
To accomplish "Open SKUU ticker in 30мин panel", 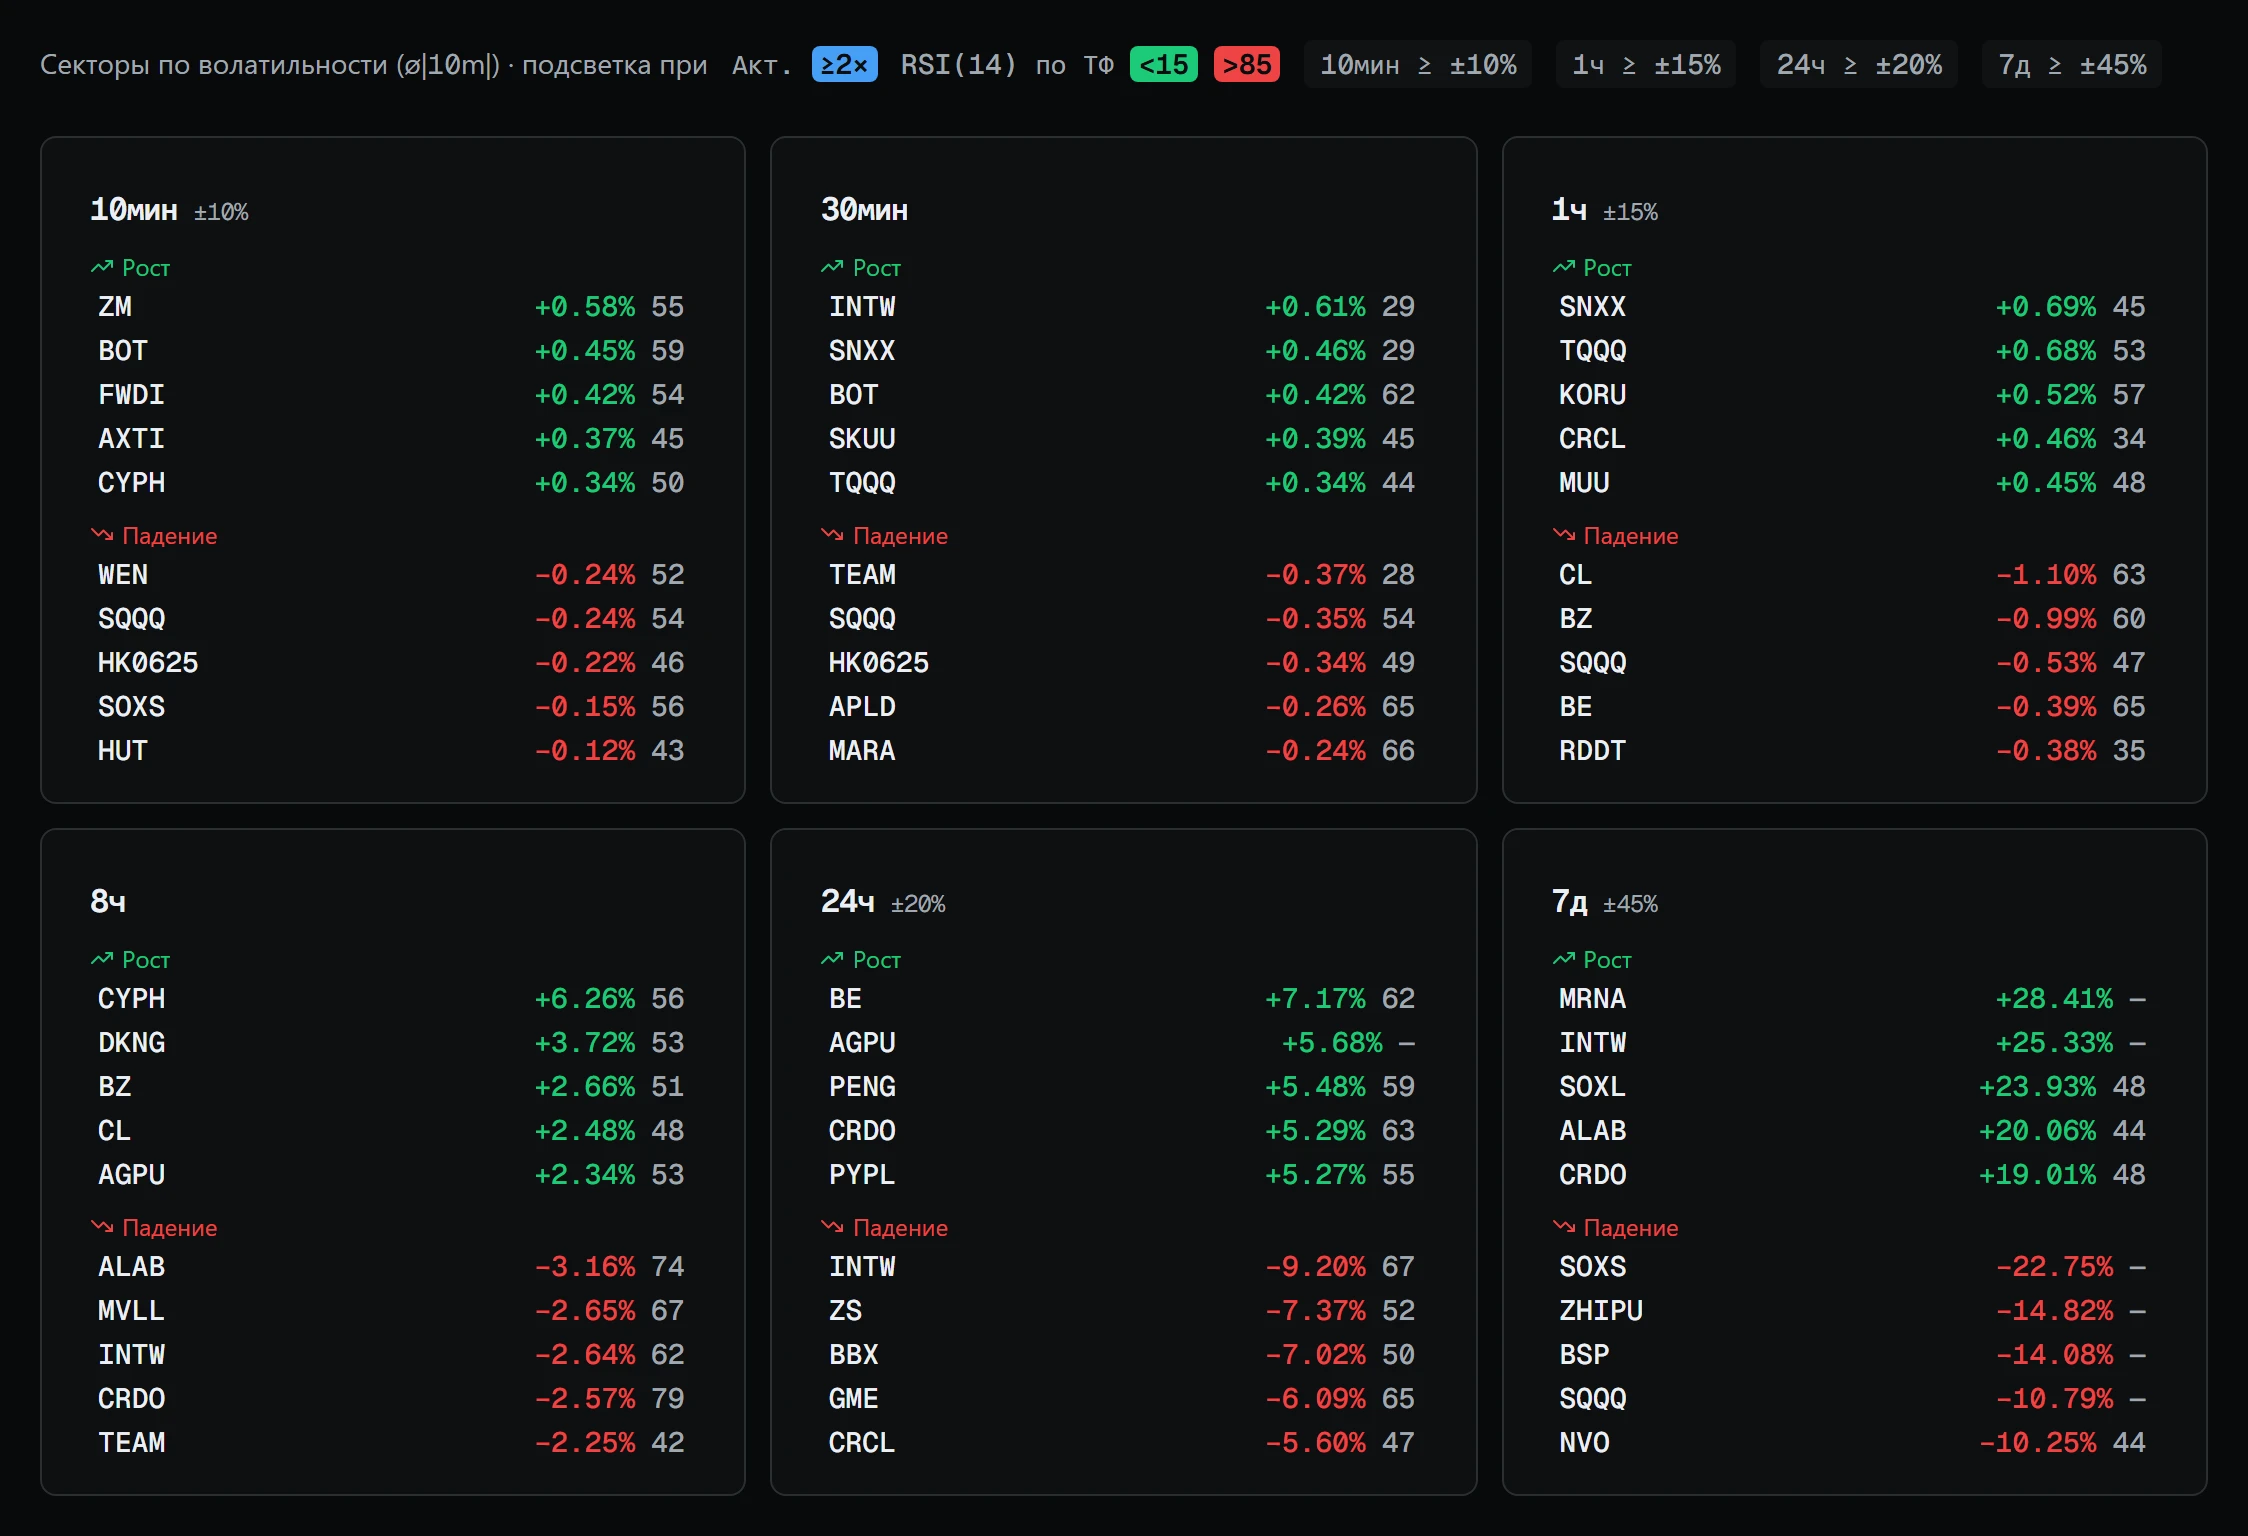I will coord(862,439).
